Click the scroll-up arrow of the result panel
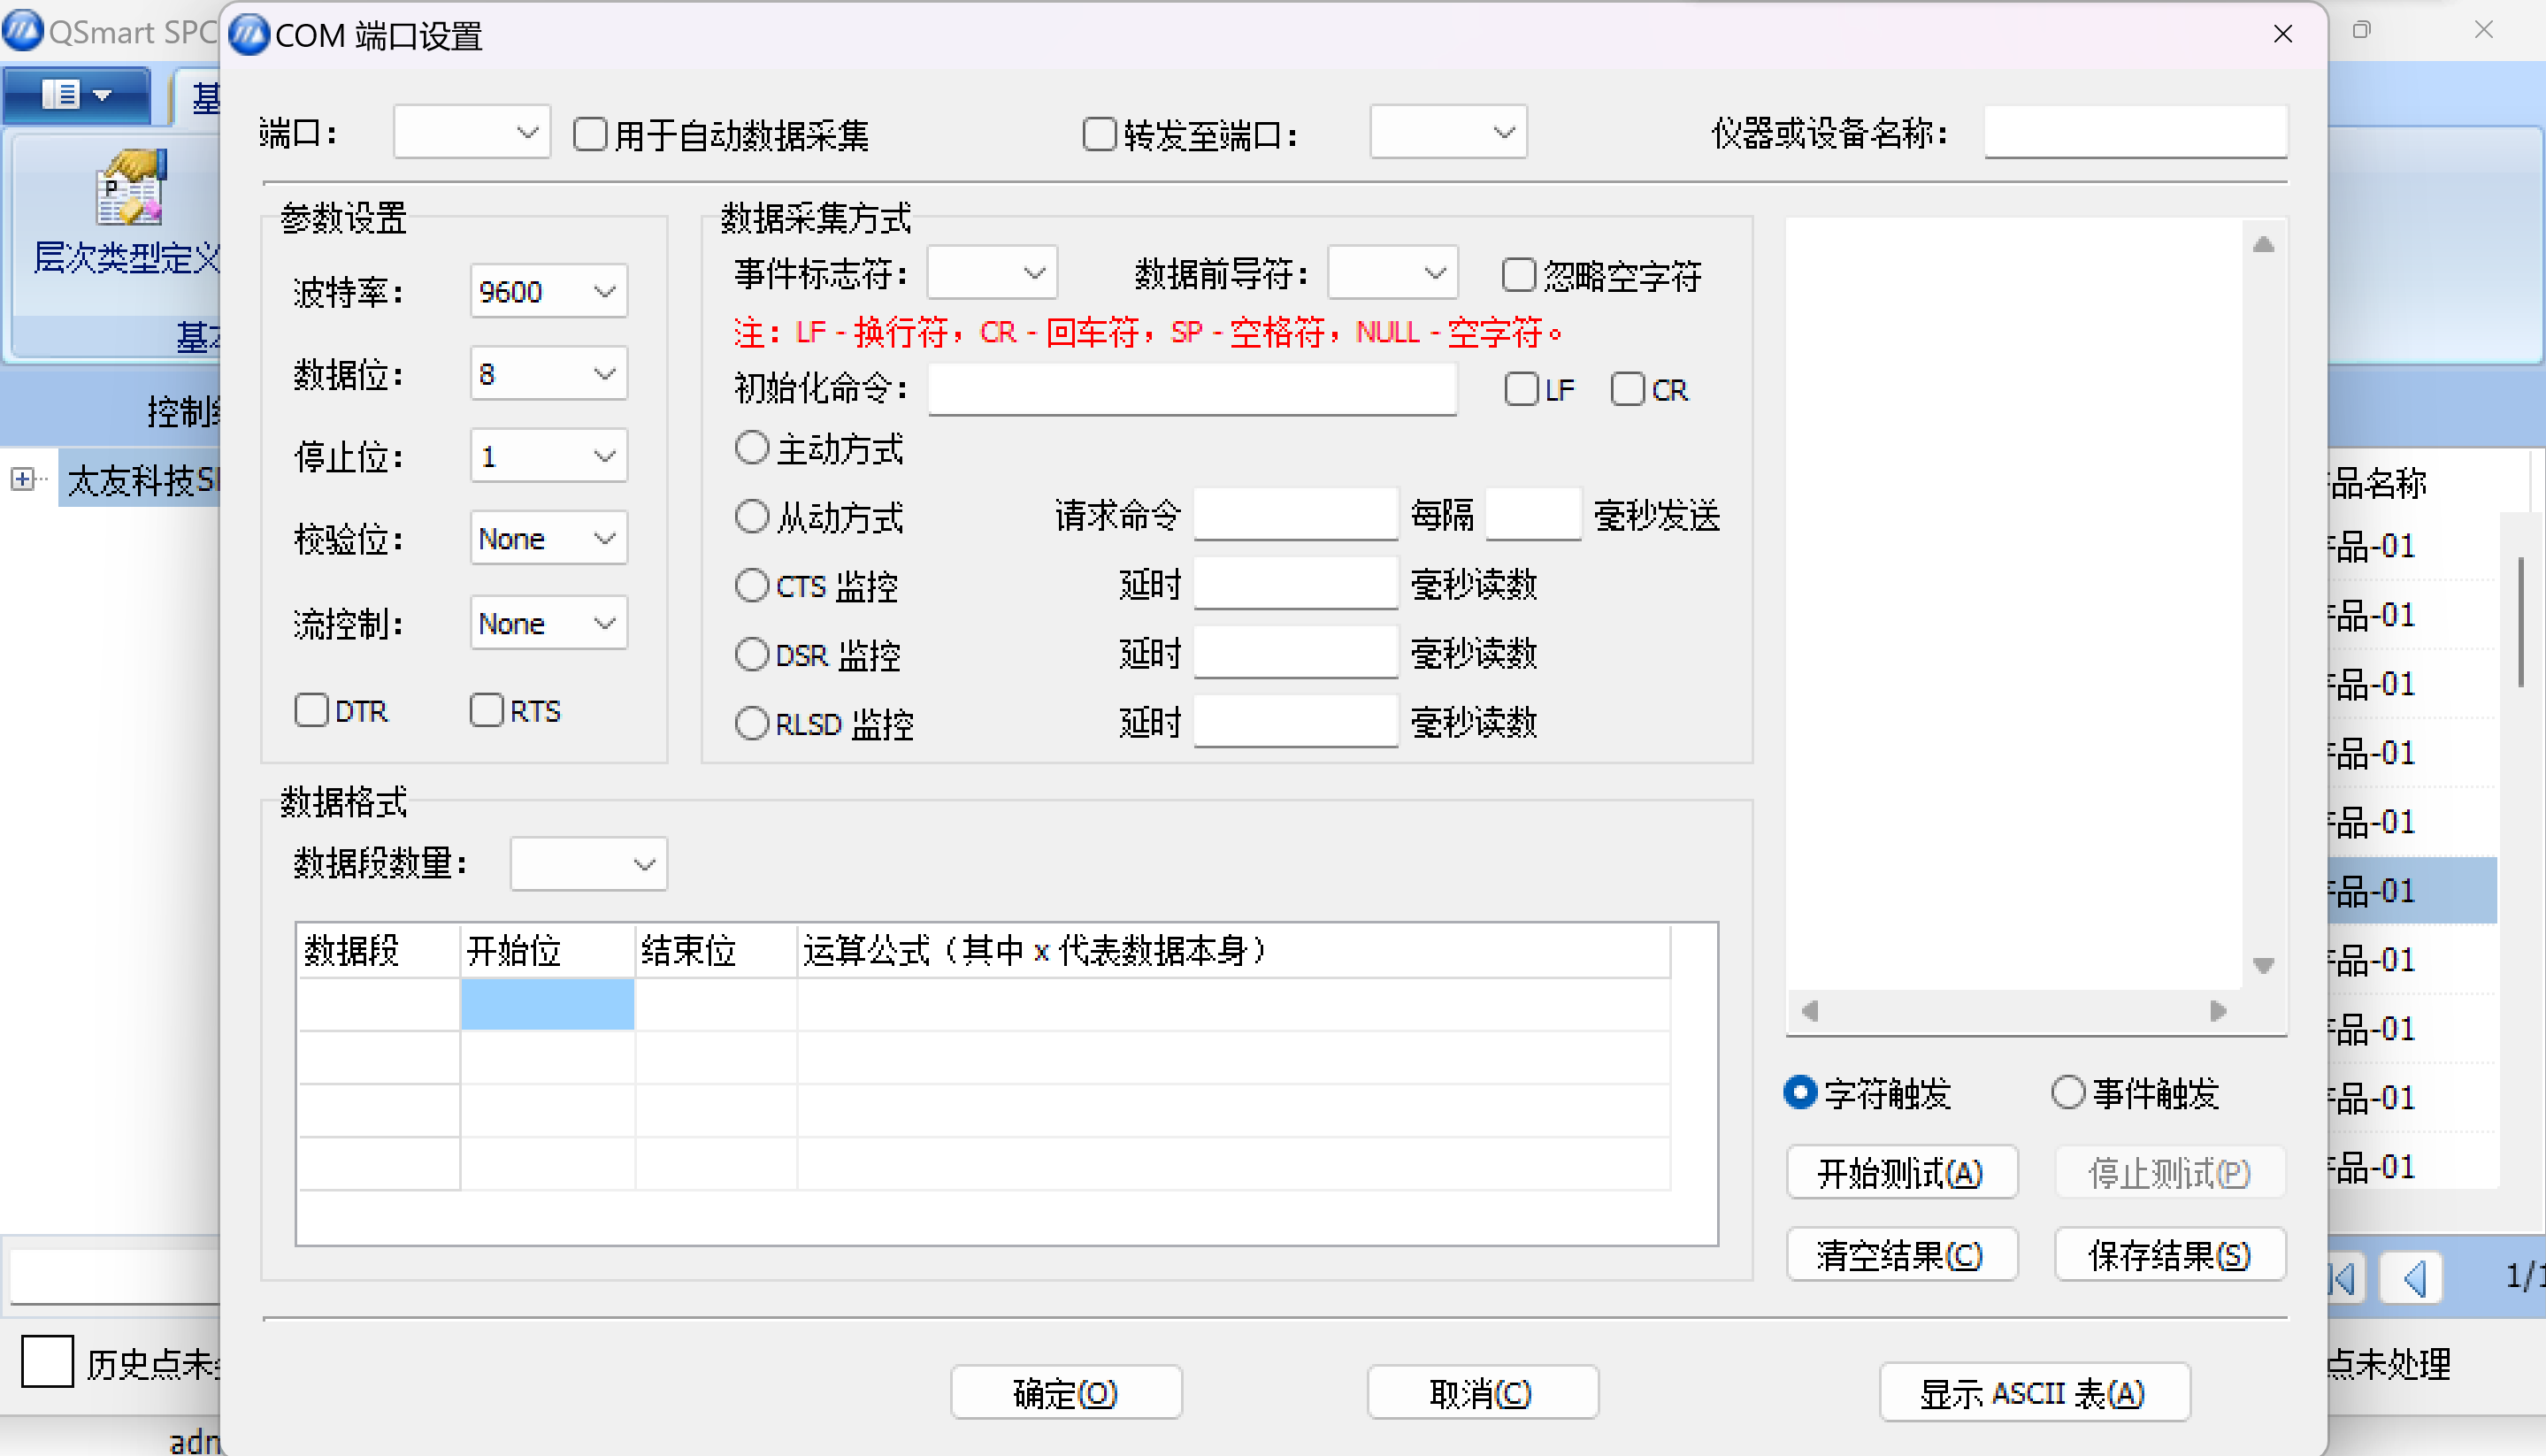The width and height of the screenshot is (2546, 1456). 2264,243
